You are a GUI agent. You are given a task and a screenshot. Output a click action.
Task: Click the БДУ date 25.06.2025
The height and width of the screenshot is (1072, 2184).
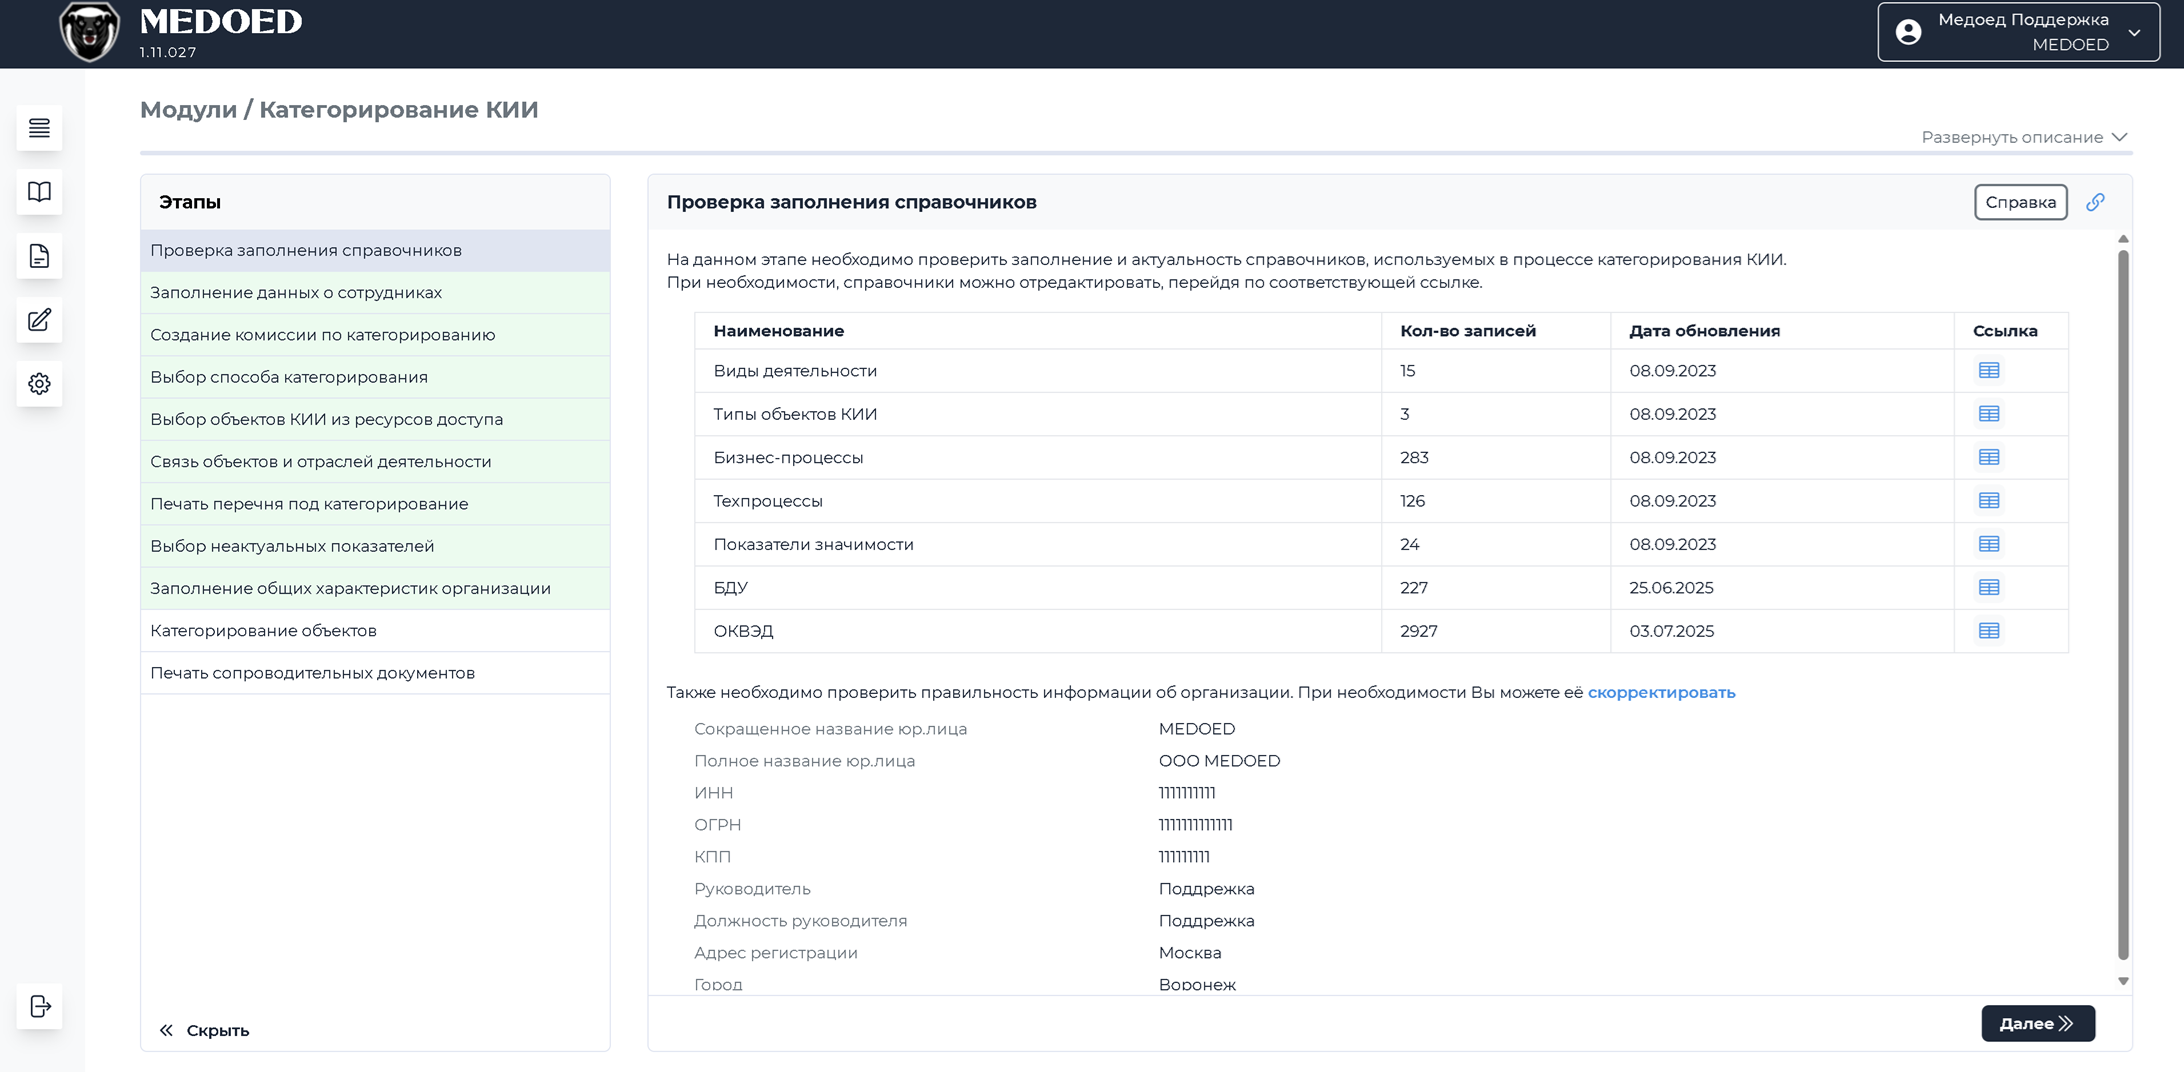point(1671,588)
